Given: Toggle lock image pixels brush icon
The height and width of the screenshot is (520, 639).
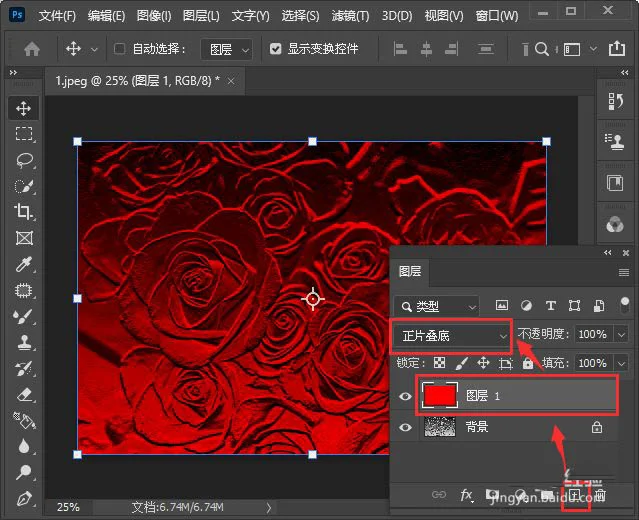Looking at the screenshot, I should click(x=461, y=363).
